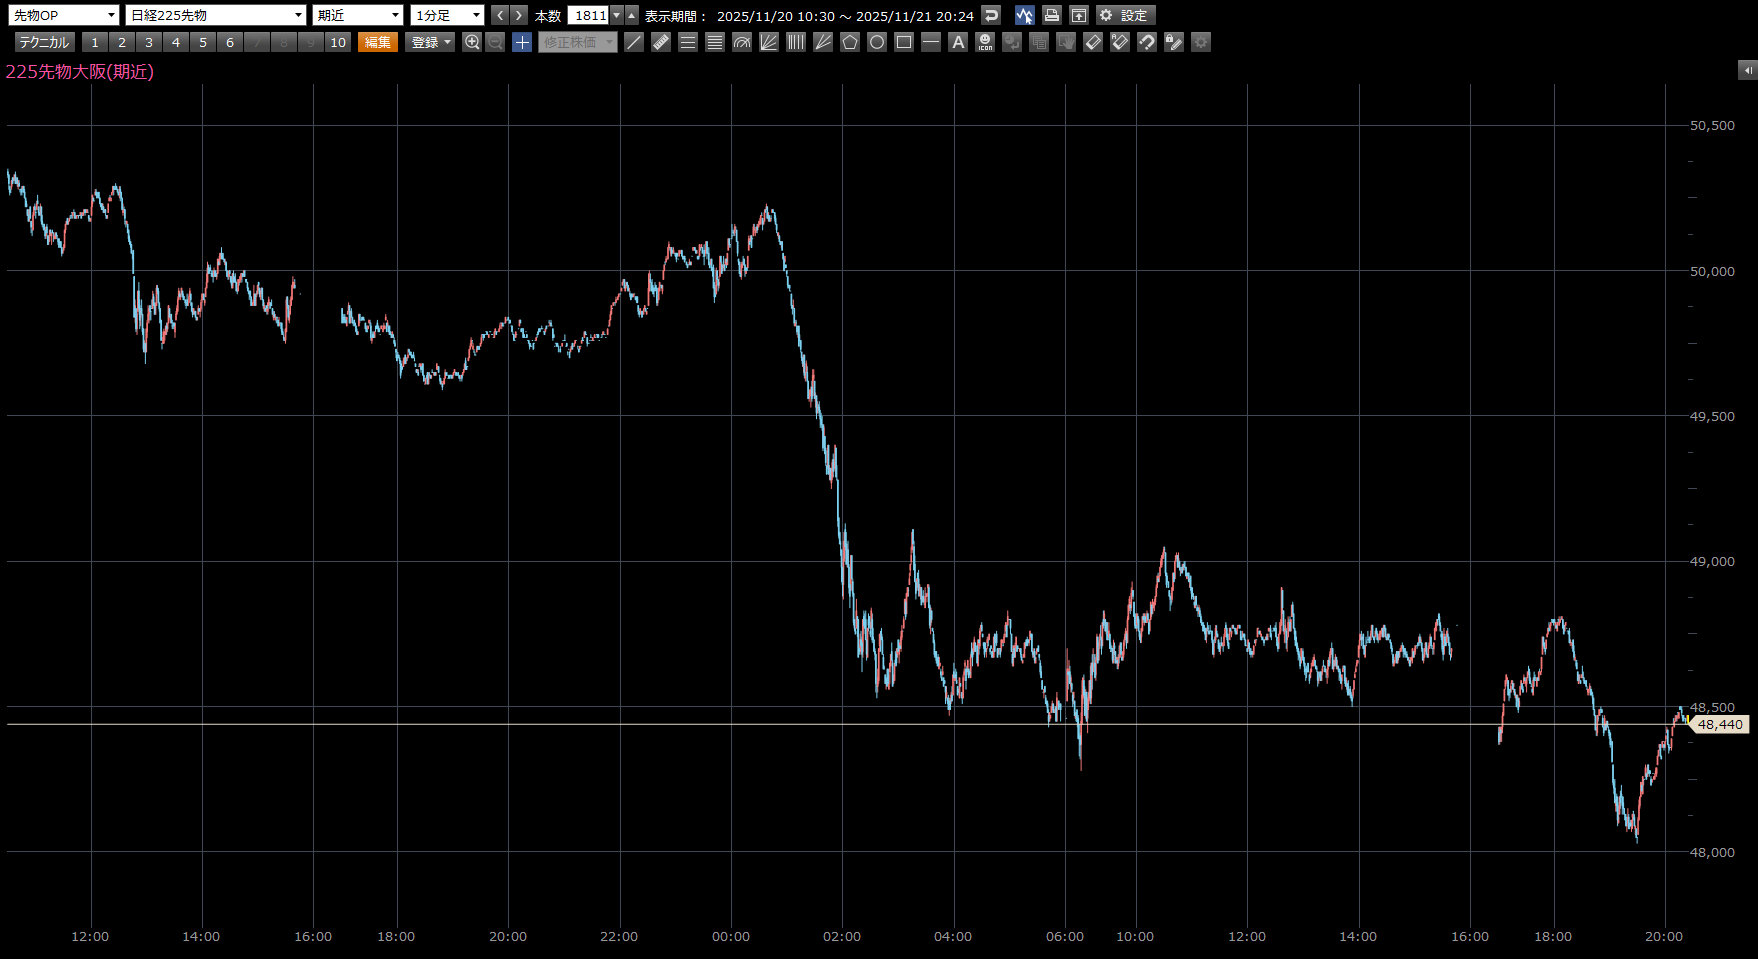The width and height of the screenshot is (1758, 959).
Task: Select the eraser tool icon
Action: click(1093, 42)
